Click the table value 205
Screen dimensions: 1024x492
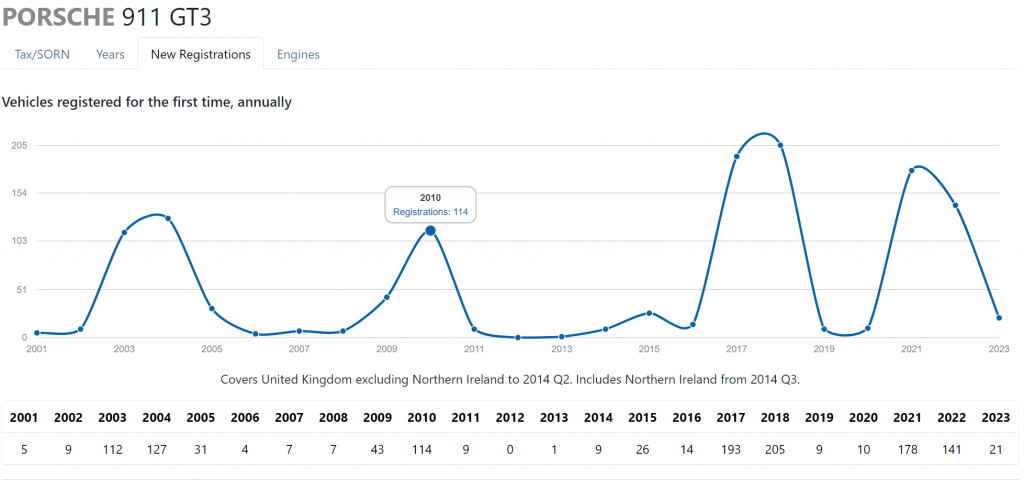775,450
